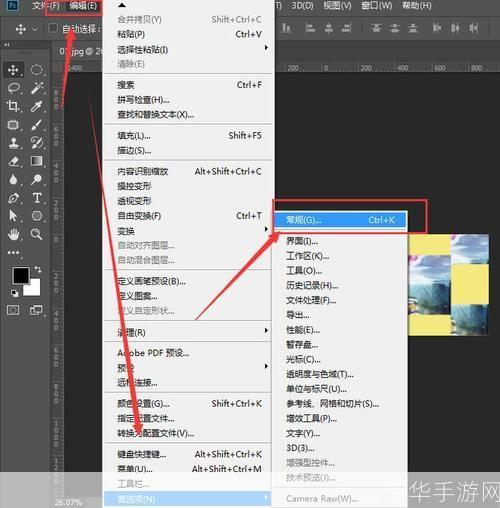The height and width of the screenshot is (508, 500).
Task: Select the Lasso tool
Action: point(13,88)
